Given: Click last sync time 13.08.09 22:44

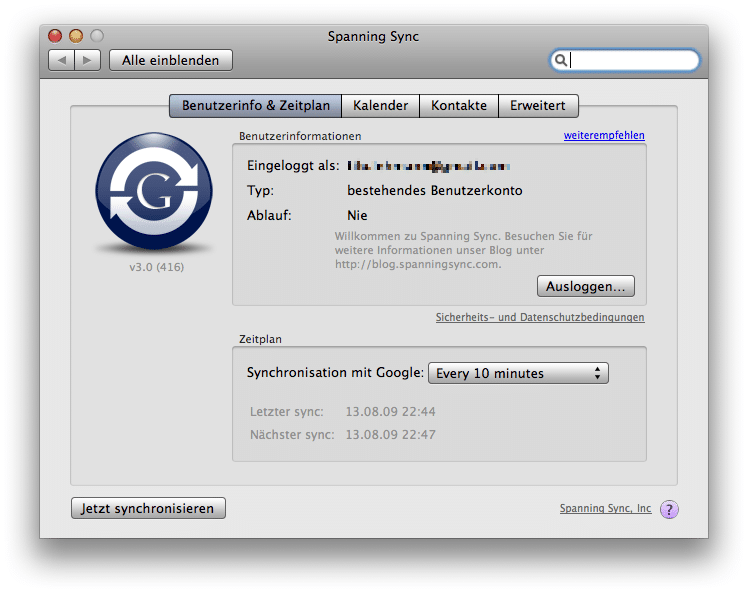Looking at the screenshot, I should coord(390,412).
